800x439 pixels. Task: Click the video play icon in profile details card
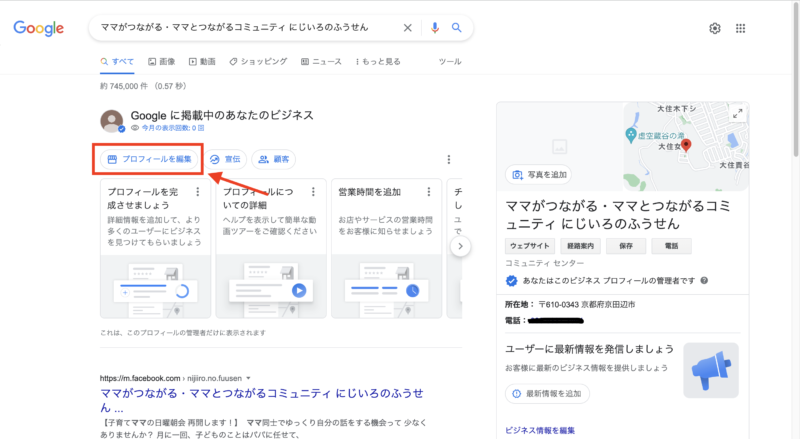[x=299, y=290]
